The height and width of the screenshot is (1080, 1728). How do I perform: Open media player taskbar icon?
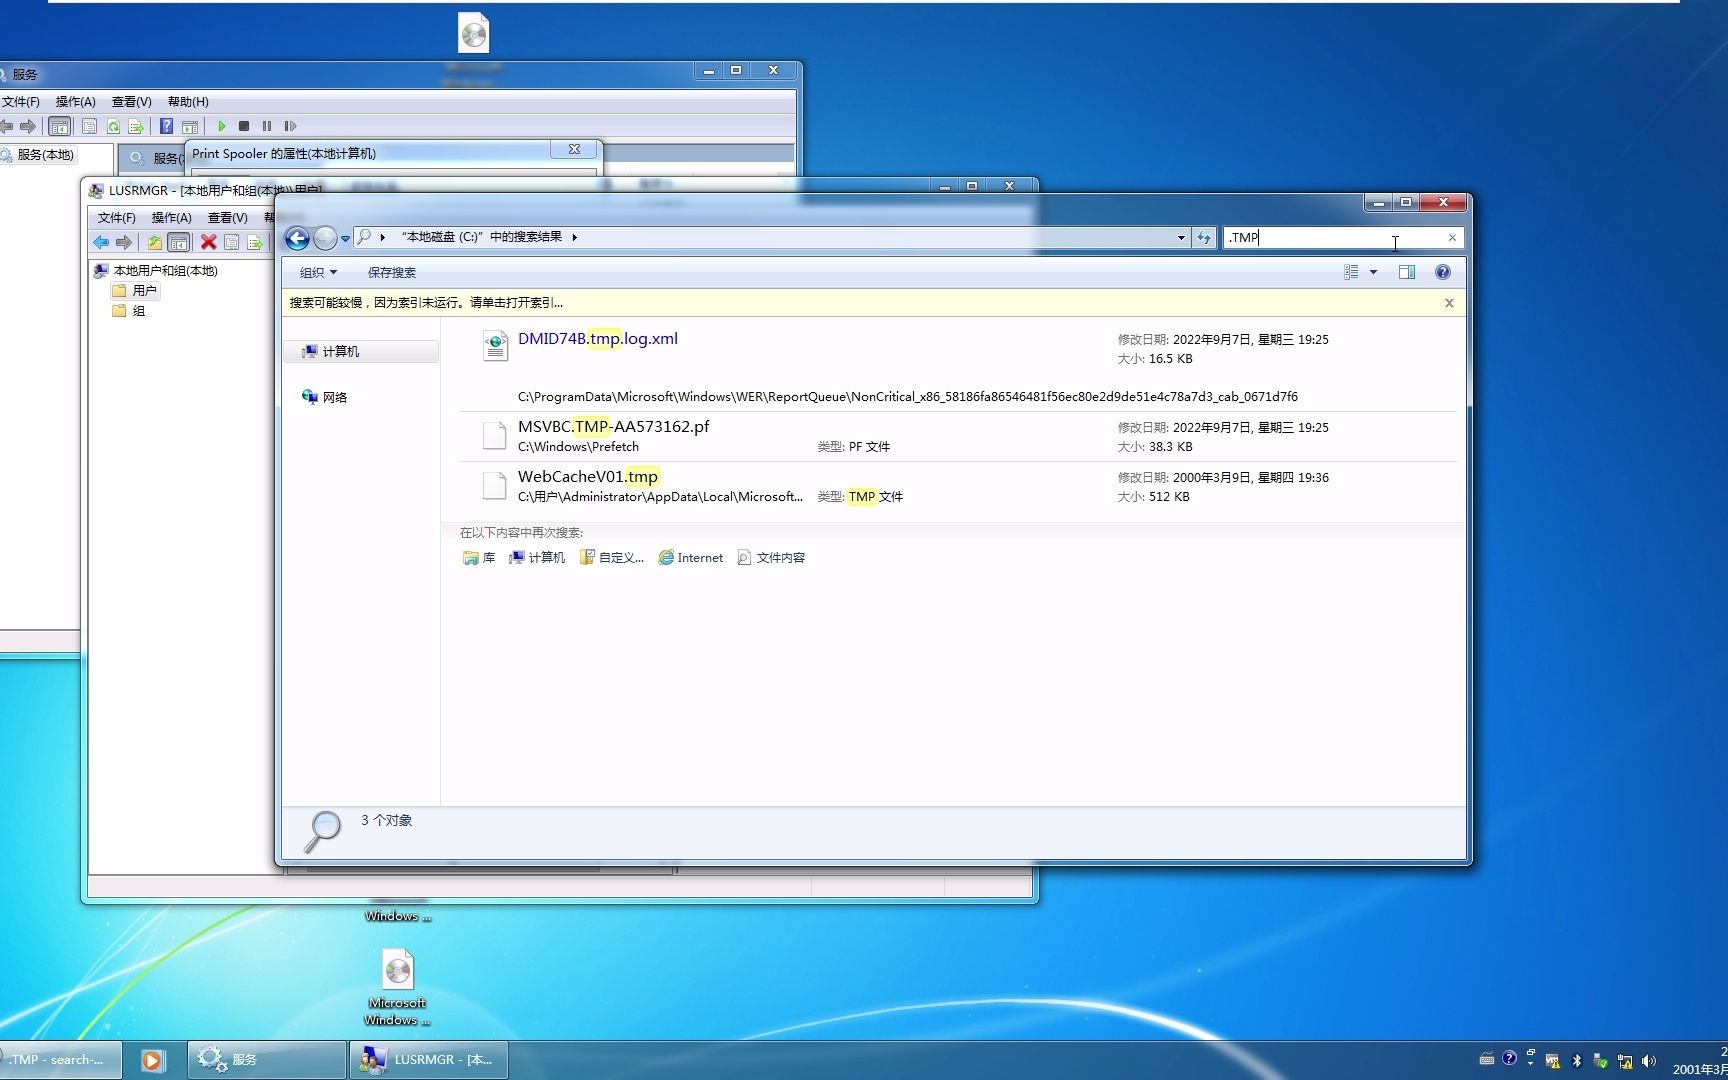tap(152, 1060)
